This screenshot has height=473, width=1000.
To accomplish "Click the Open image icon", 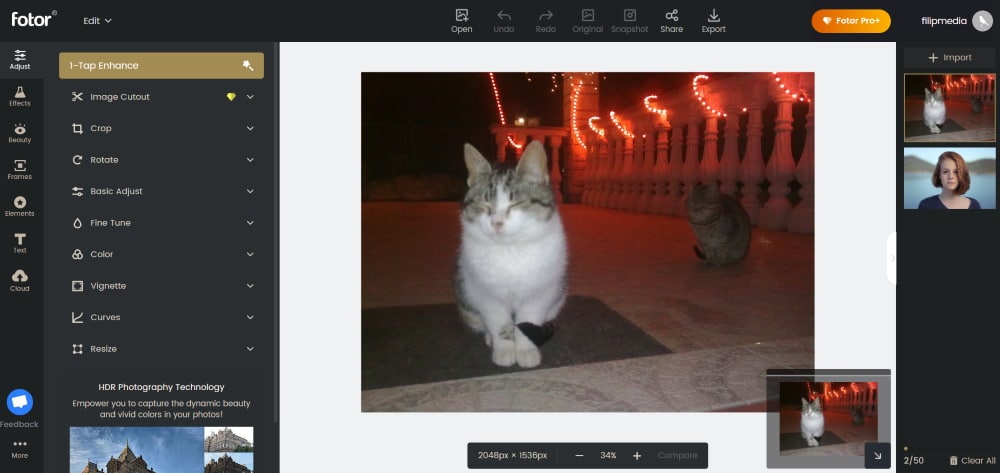I will (462, 20).
